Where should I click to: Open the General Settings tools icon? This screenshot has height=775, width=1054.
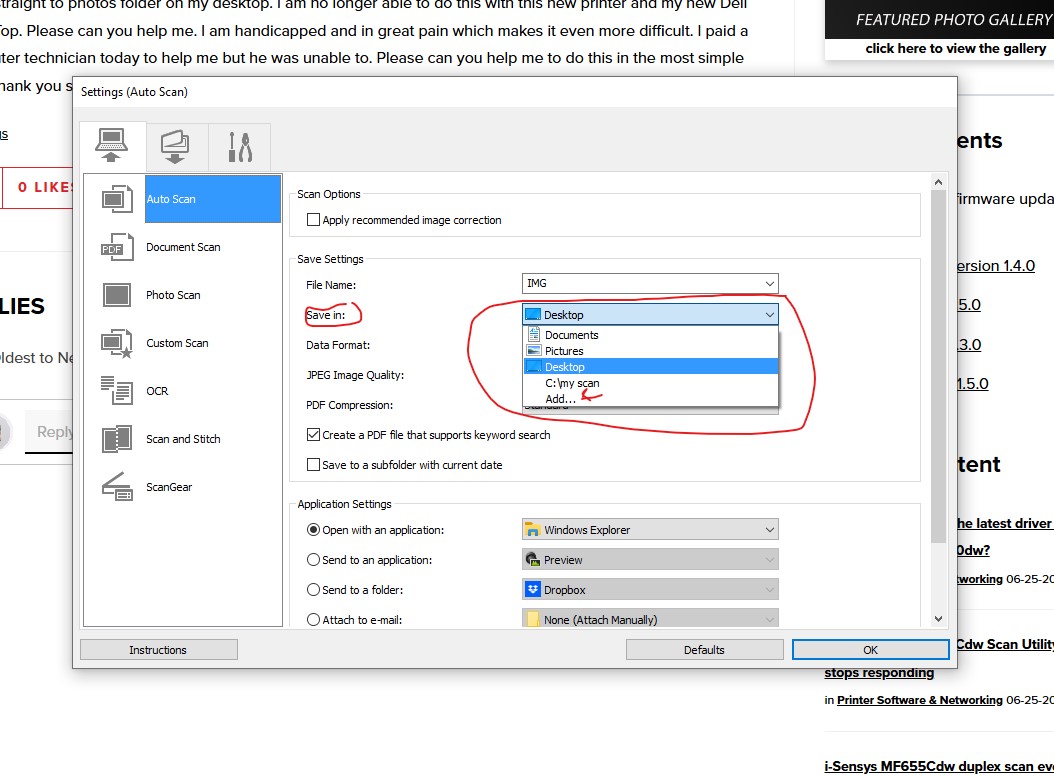(239, 145)
